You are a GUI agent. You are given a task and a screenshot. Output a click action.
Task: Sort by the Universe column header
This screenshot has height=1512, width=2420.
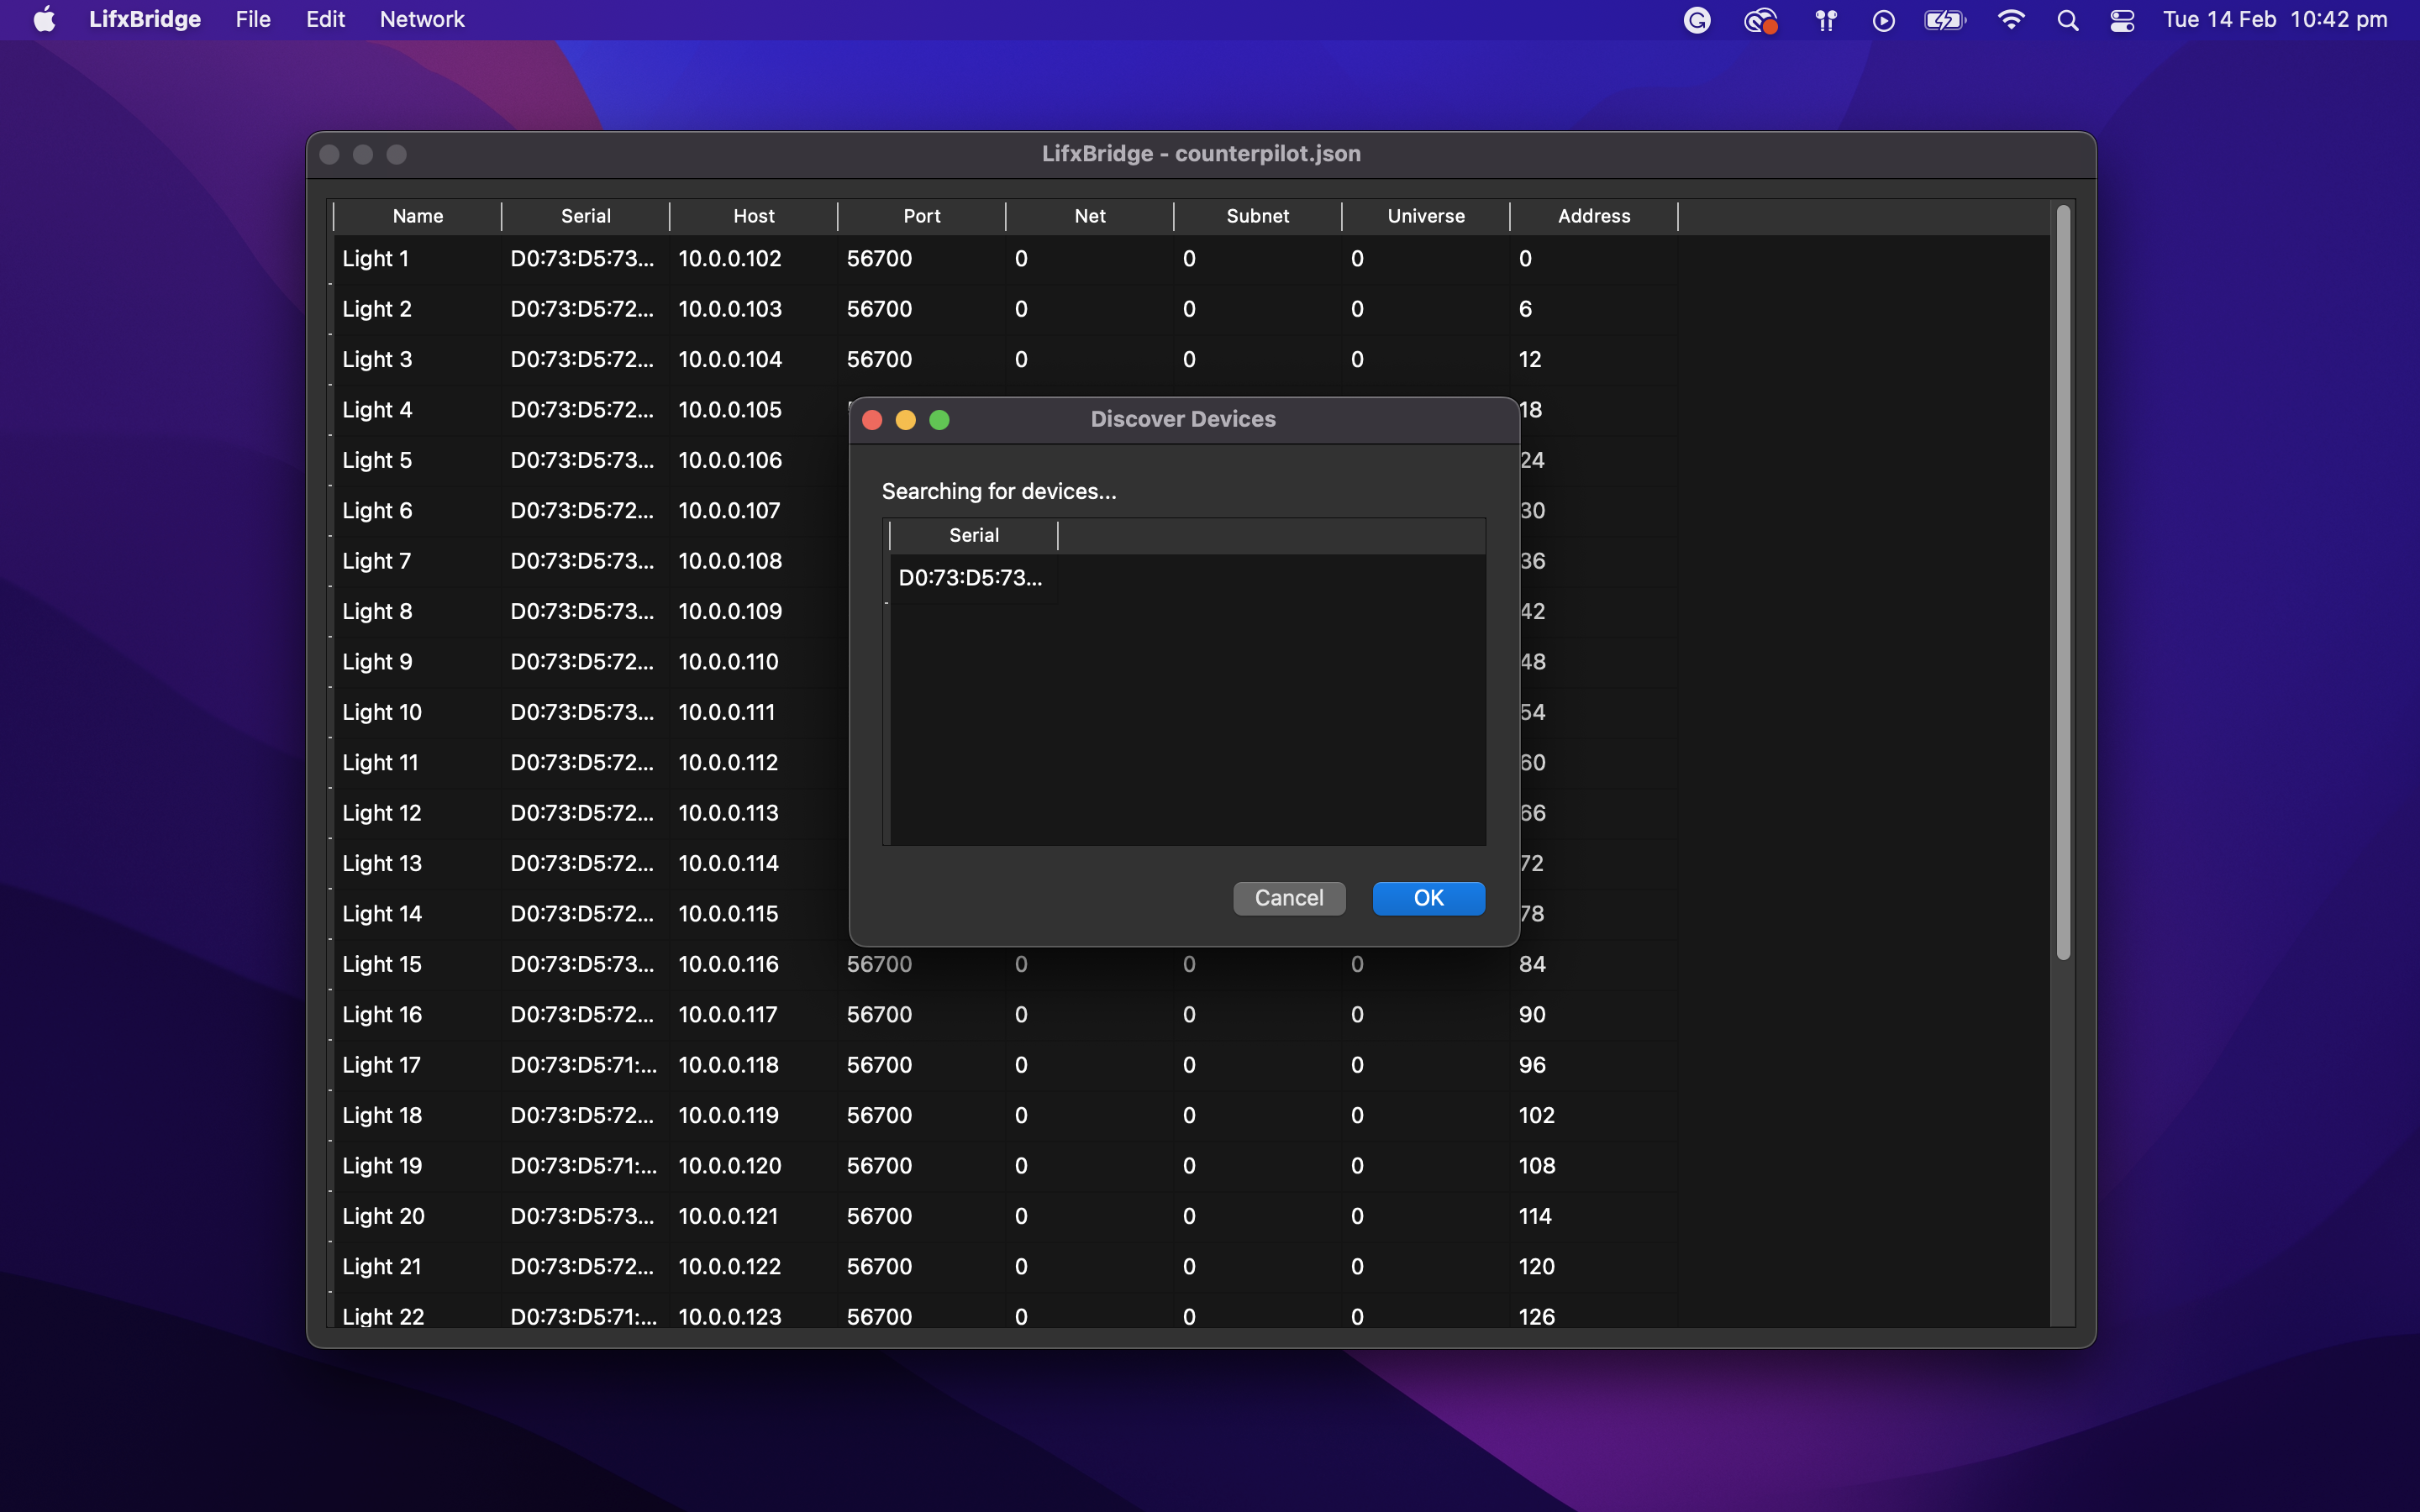click(1426, 216)
